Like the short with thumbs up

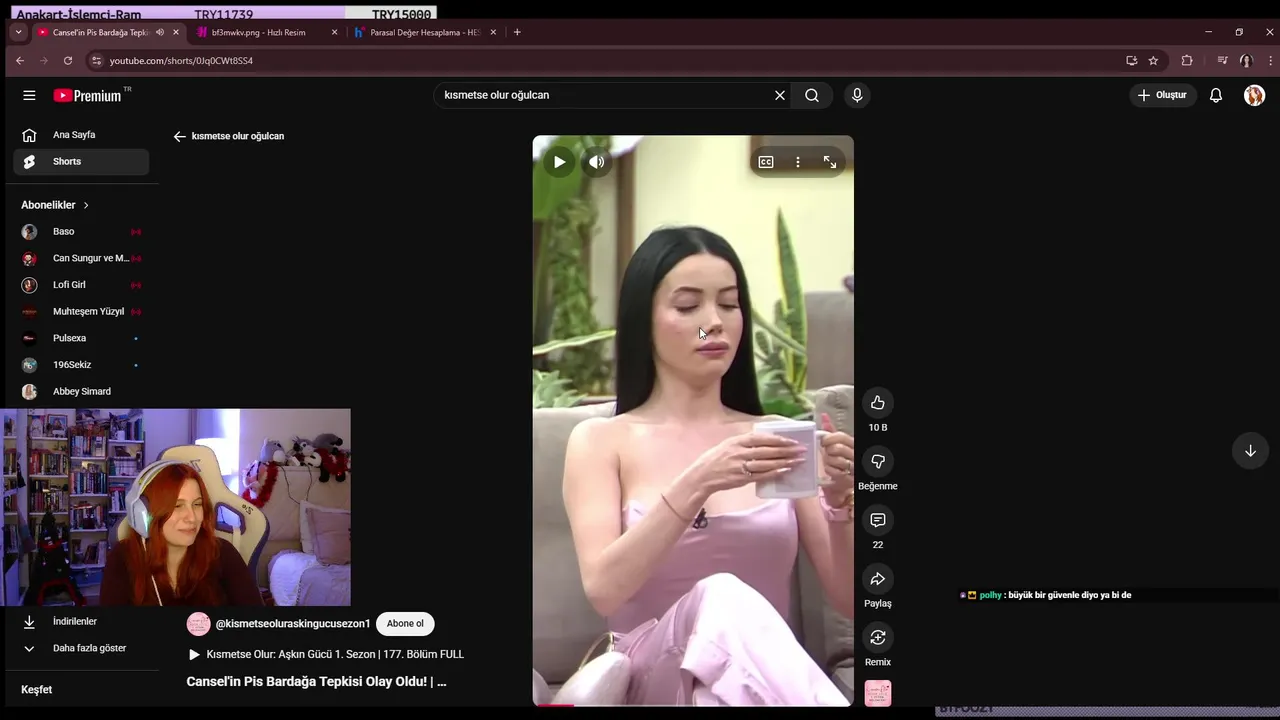(878, 403)
